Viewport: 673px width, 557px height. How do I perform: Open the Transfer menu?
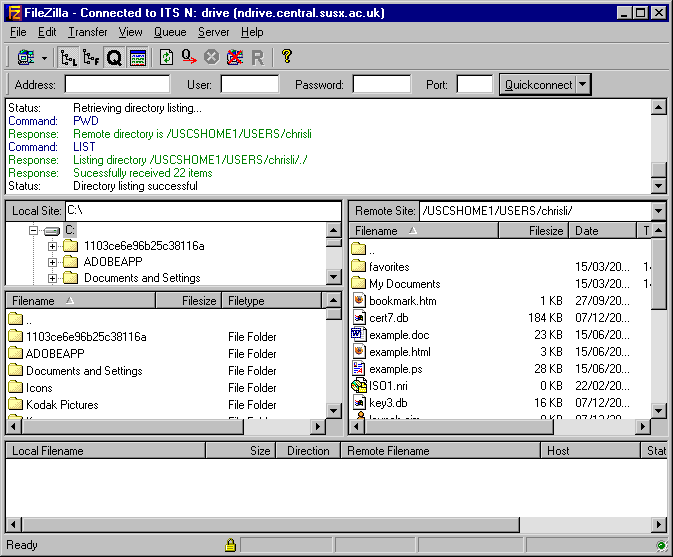pos(88,32)
